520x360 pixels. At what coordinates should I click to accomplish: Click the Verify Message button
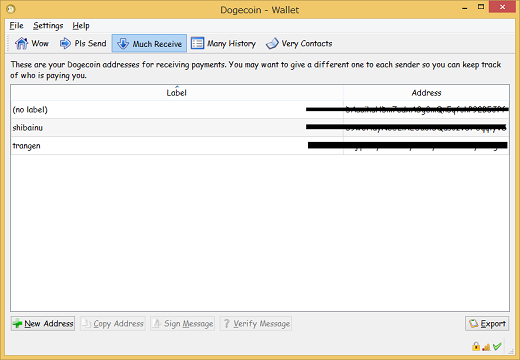256,323
